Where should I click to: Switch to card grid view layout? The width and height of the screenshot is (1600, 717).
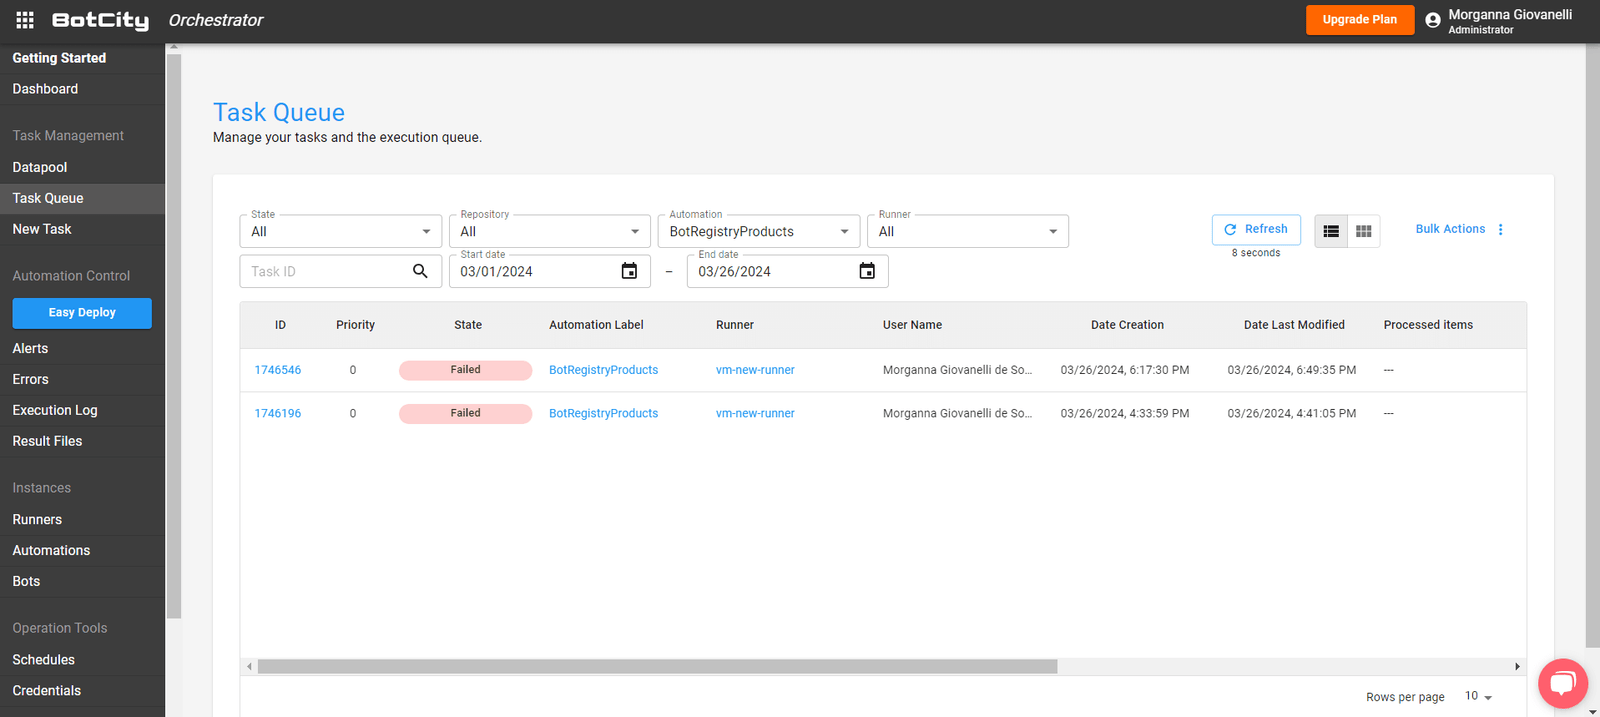1364,231
